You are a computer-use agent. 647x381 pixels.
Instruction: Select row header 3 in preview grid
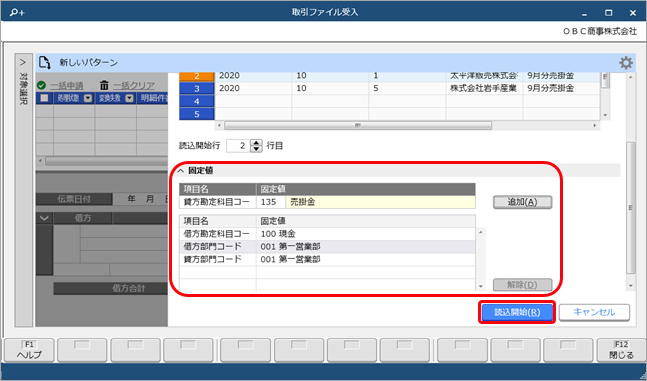(197, 88)
